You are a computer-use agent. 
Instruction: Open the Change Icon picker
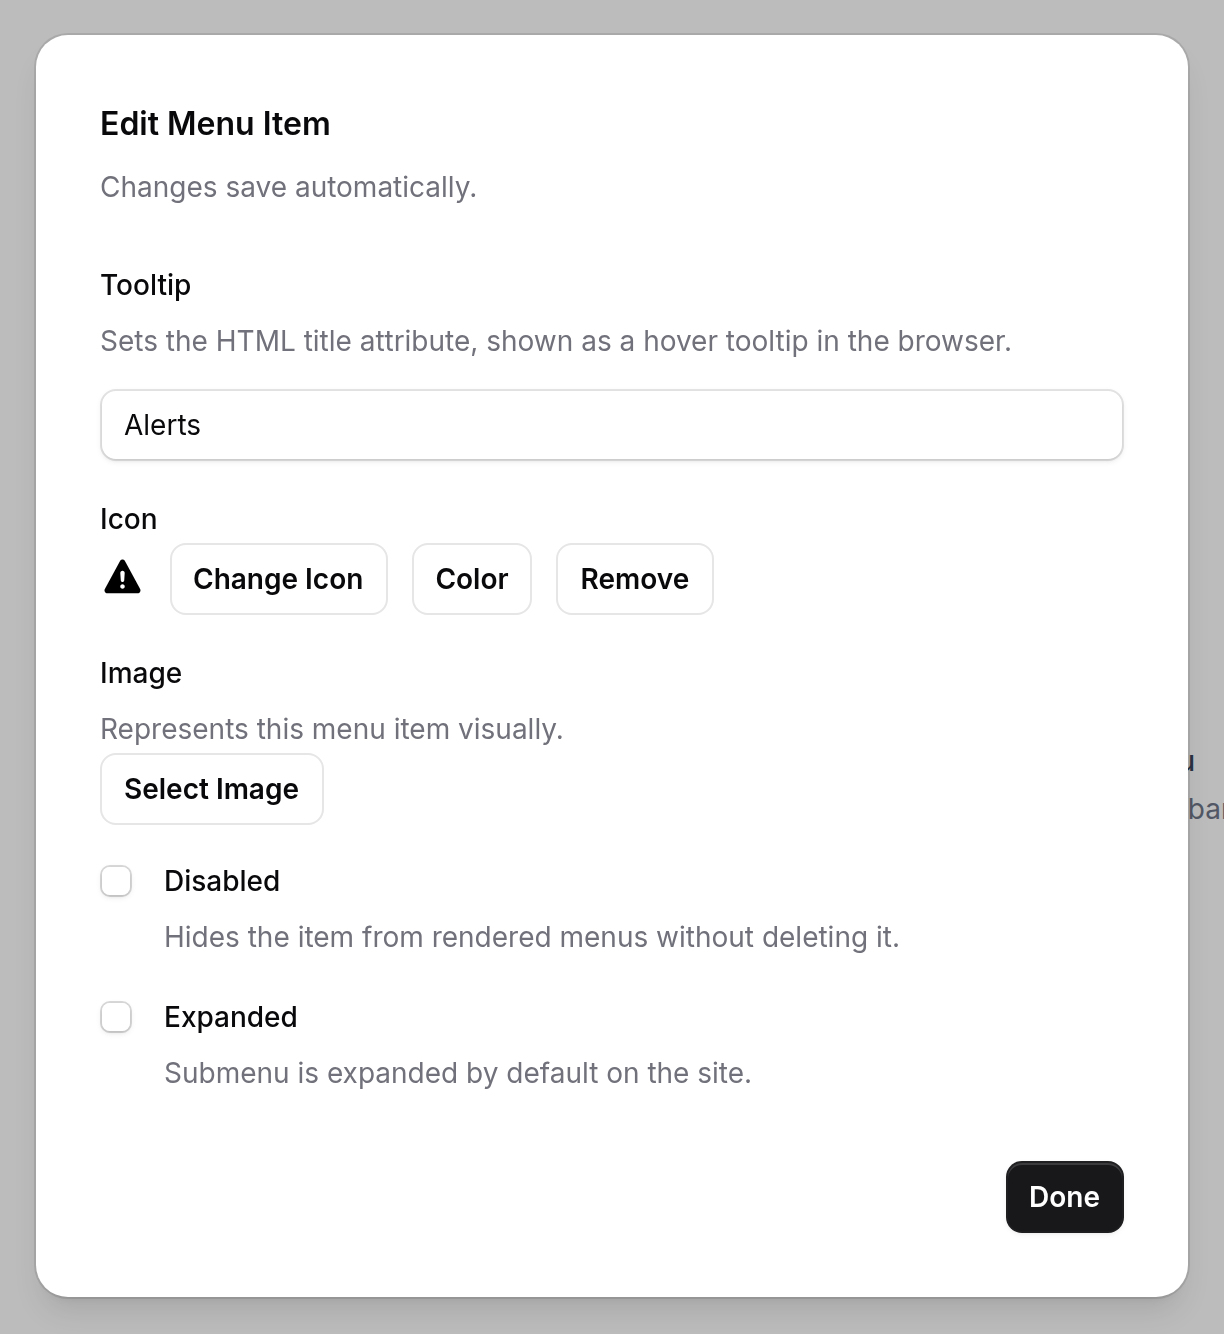(279, 579)
